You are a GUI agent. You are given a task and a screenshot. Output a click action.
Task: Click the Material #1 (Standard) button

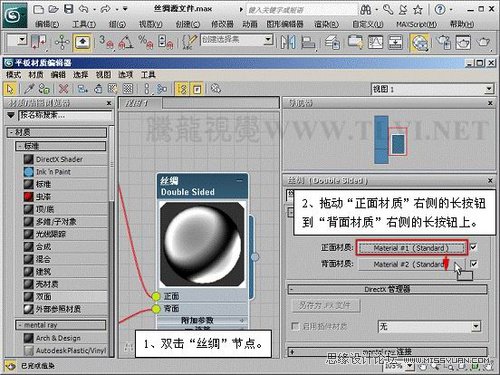[411, 248]
